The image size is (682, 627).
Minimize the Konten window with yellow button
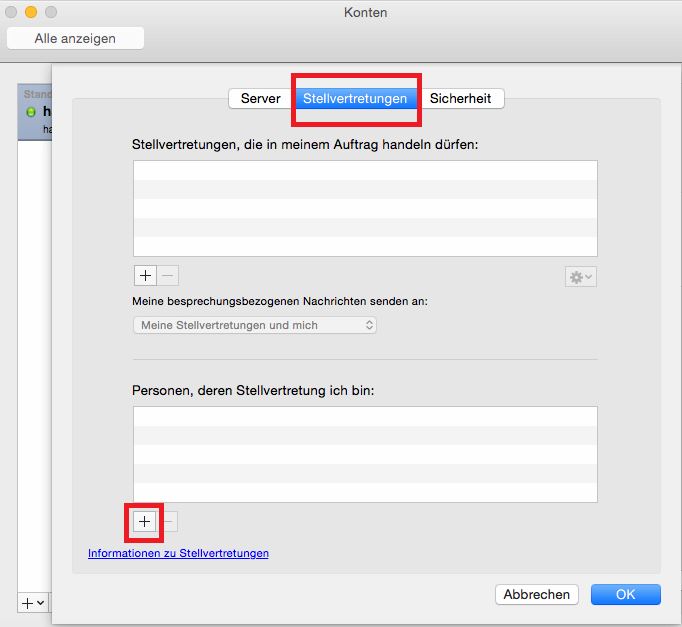click(x=31, y=13)
